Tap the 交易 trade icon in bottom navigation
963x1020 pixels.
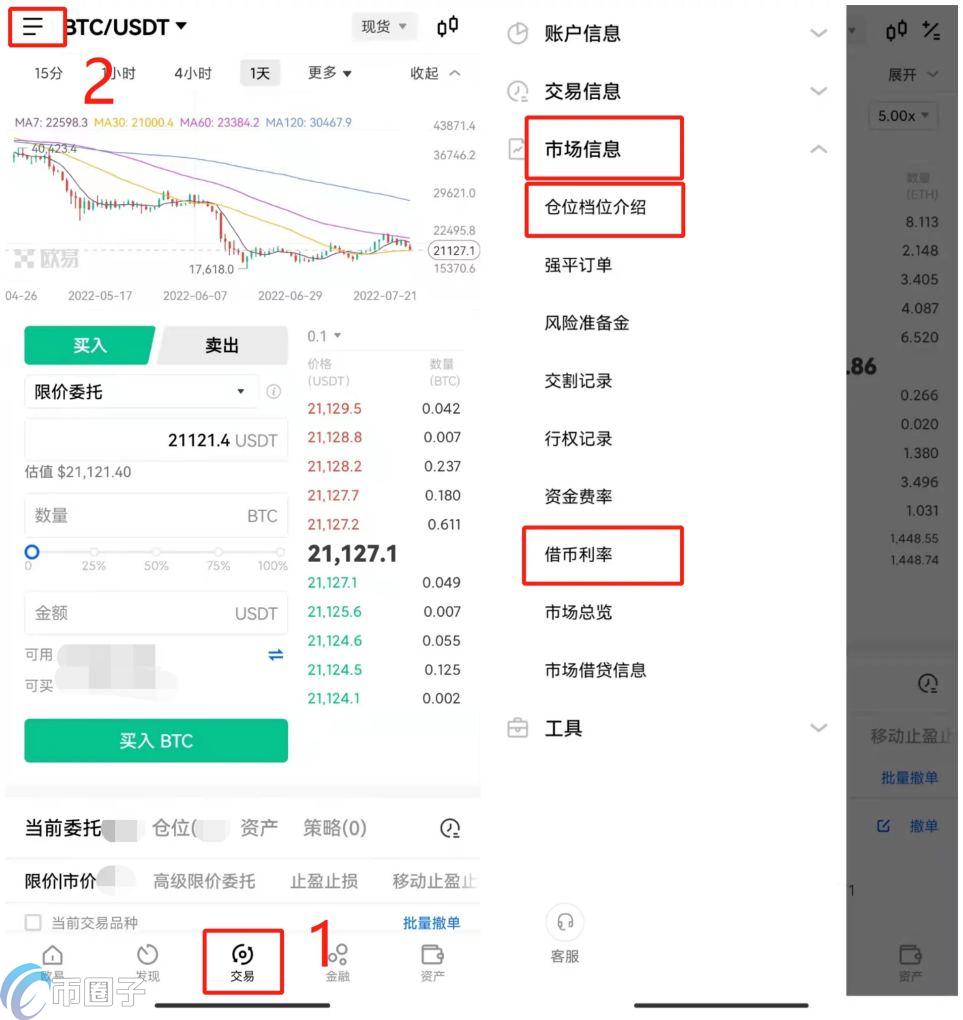pos(243,962)
